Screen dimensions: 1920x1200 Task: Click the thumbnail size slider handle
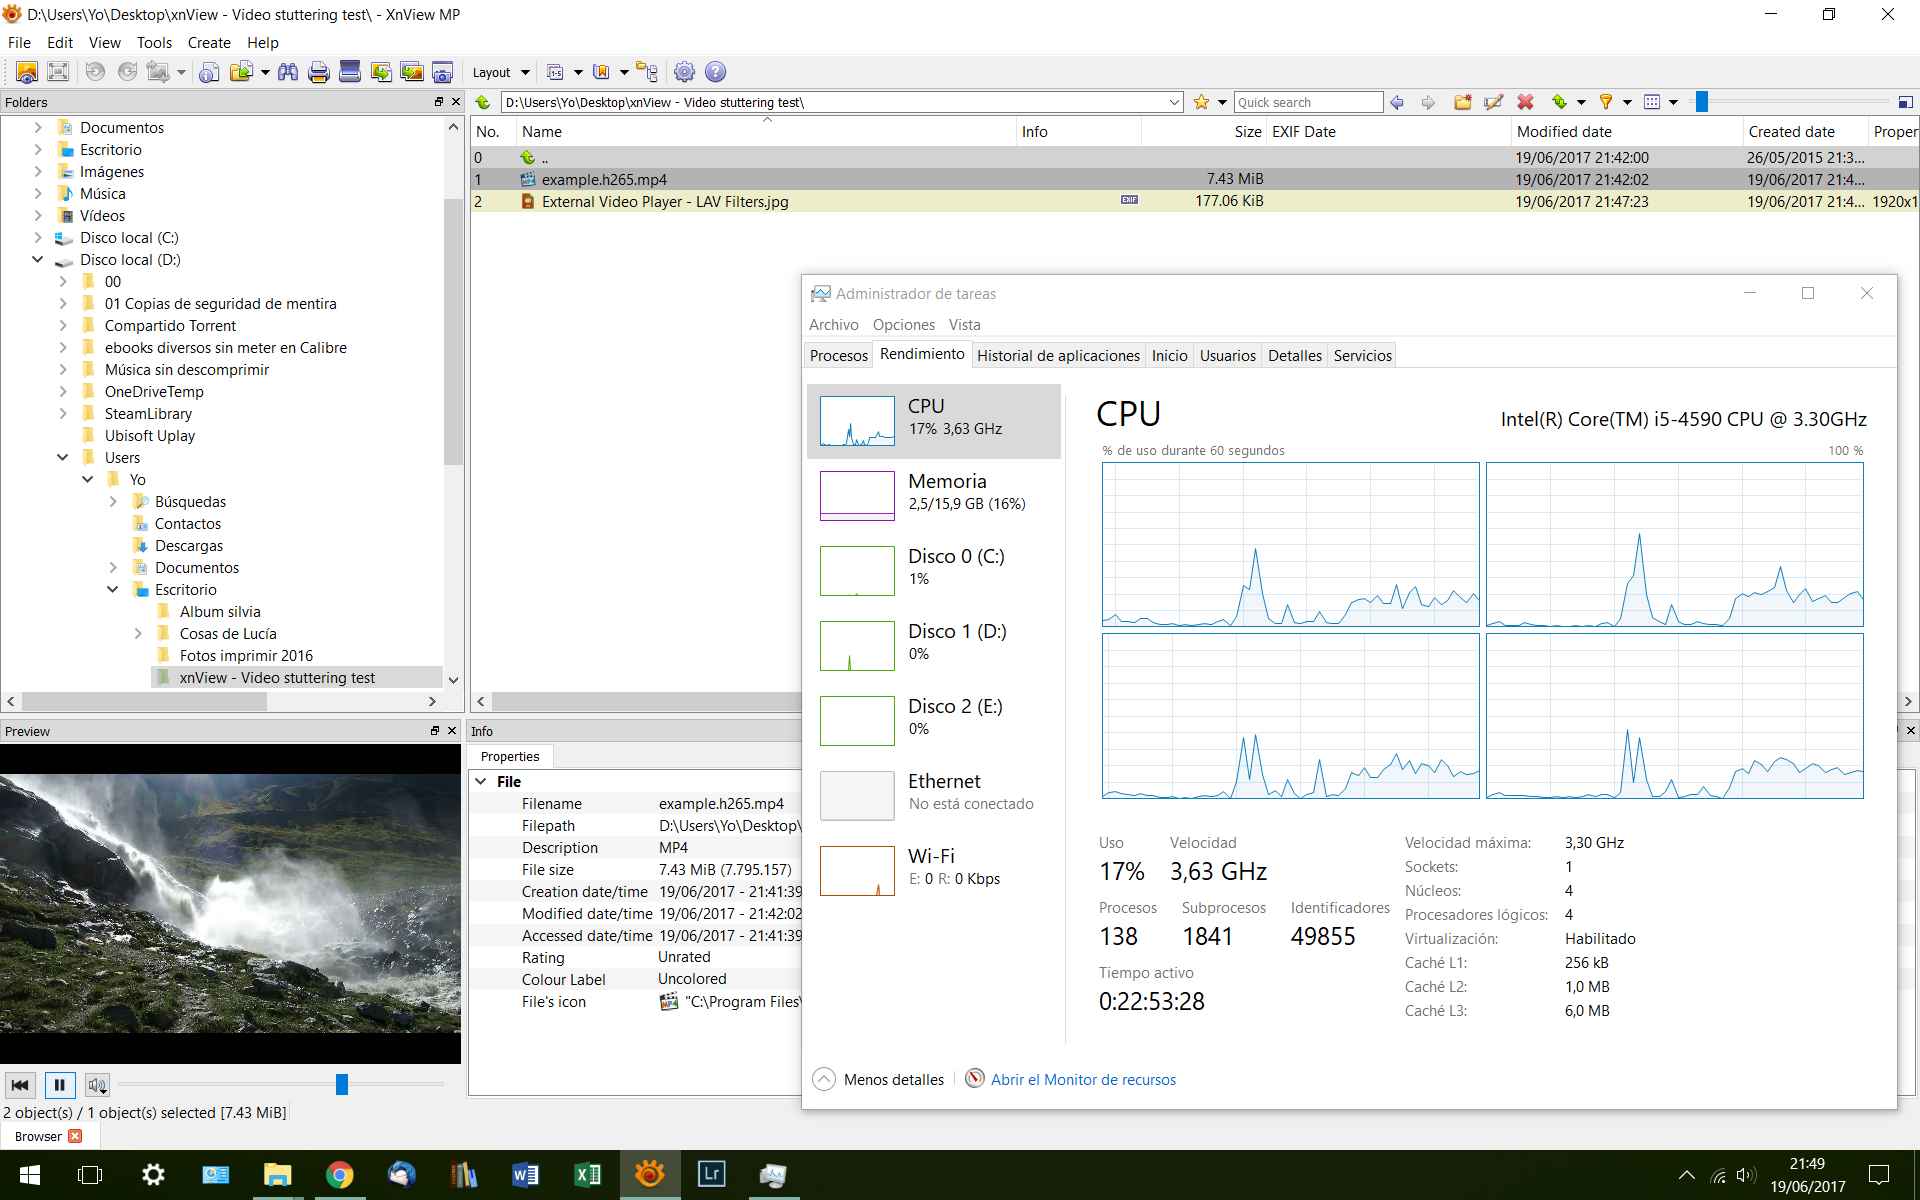[x=1701, y=102]
